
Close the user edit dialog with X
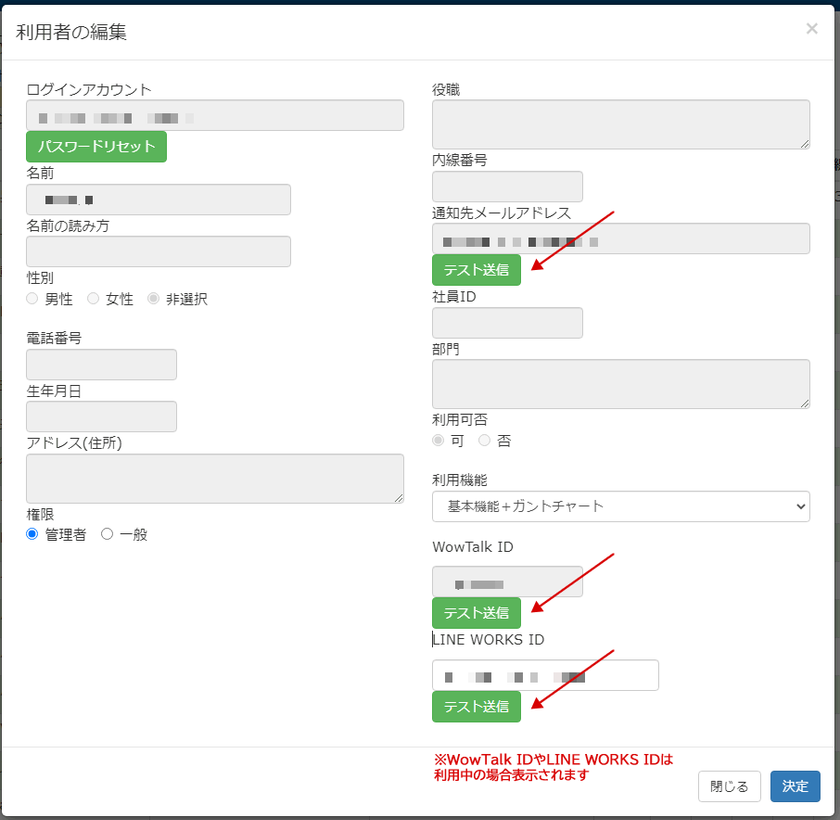[811, 29]
